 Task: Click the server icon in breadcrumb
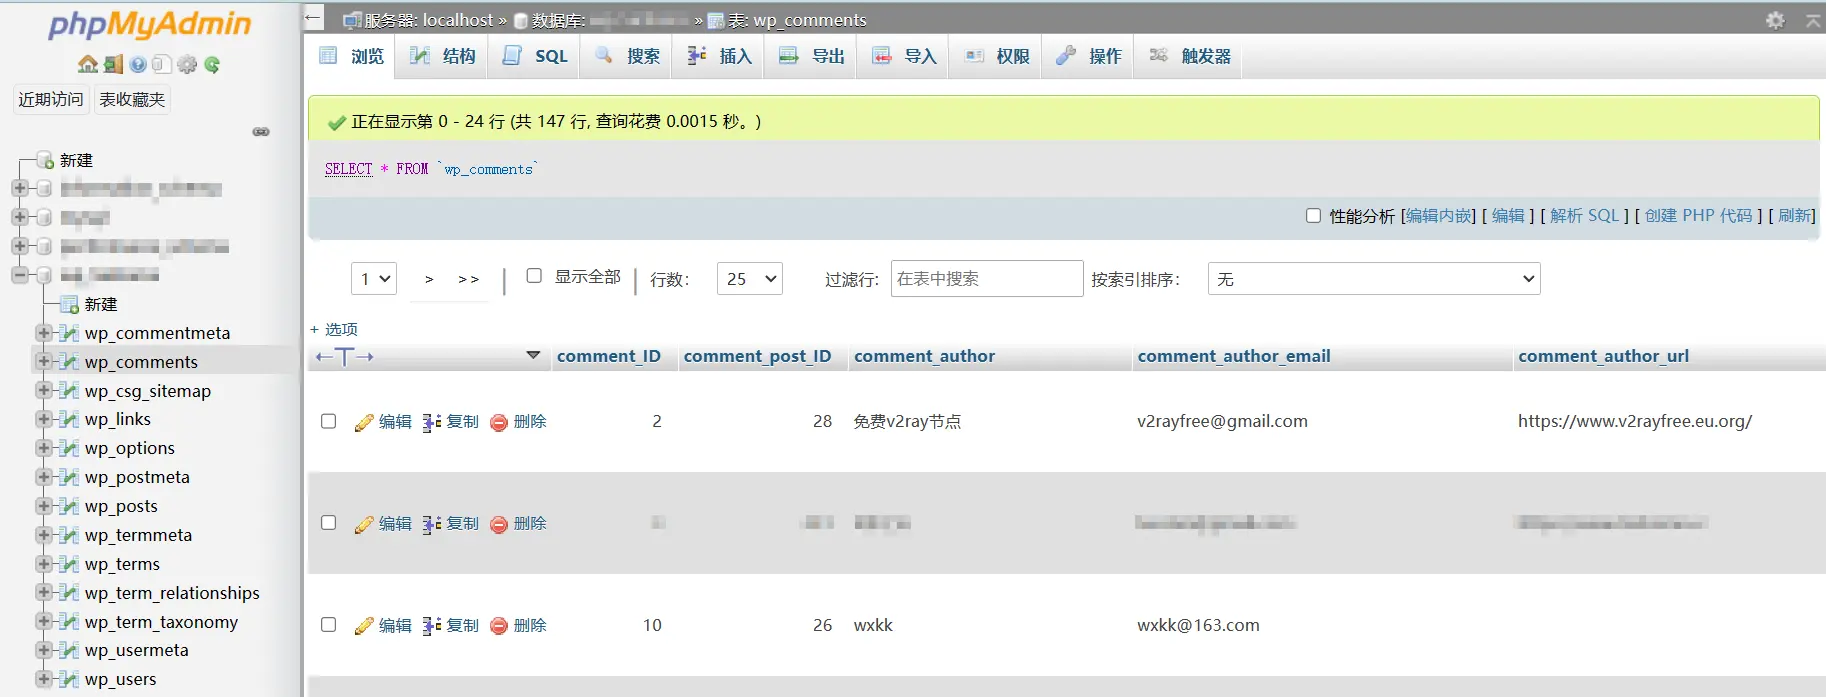pos(352,20)
